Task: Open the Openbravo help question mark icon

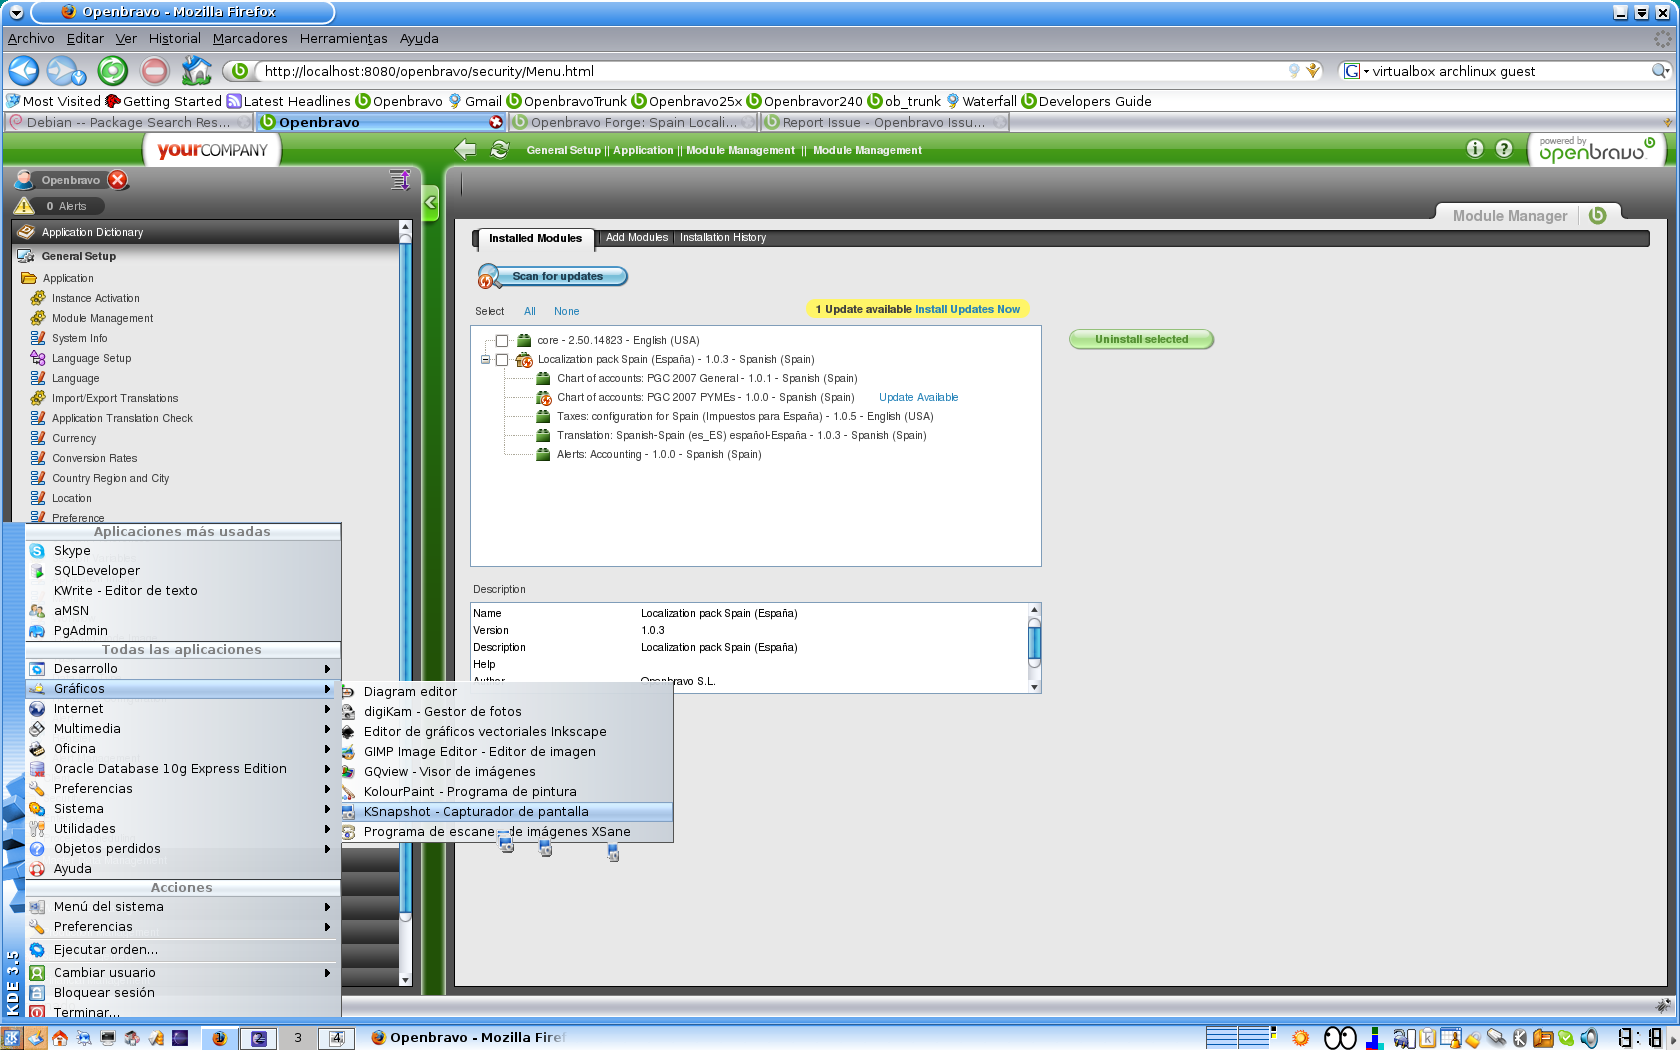Action: tap(1504, 149)
